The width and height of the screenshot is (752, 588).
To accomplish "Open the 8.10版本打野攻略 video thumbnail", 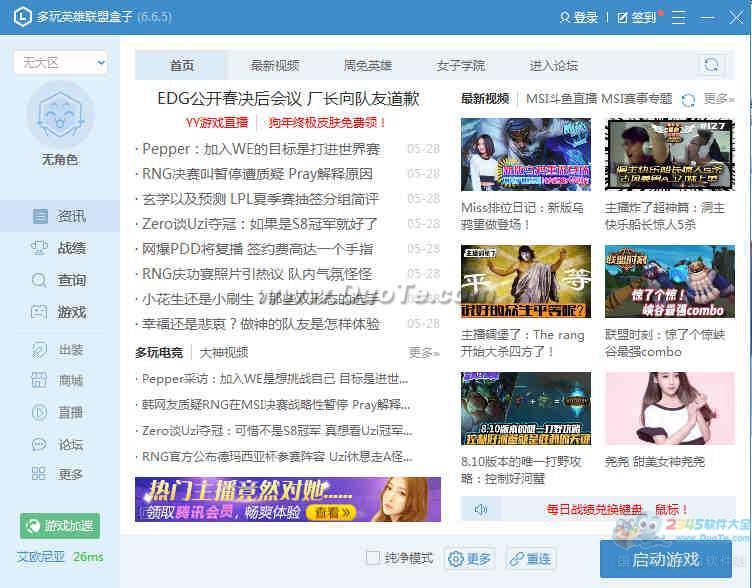I will [x=526, y=408].
